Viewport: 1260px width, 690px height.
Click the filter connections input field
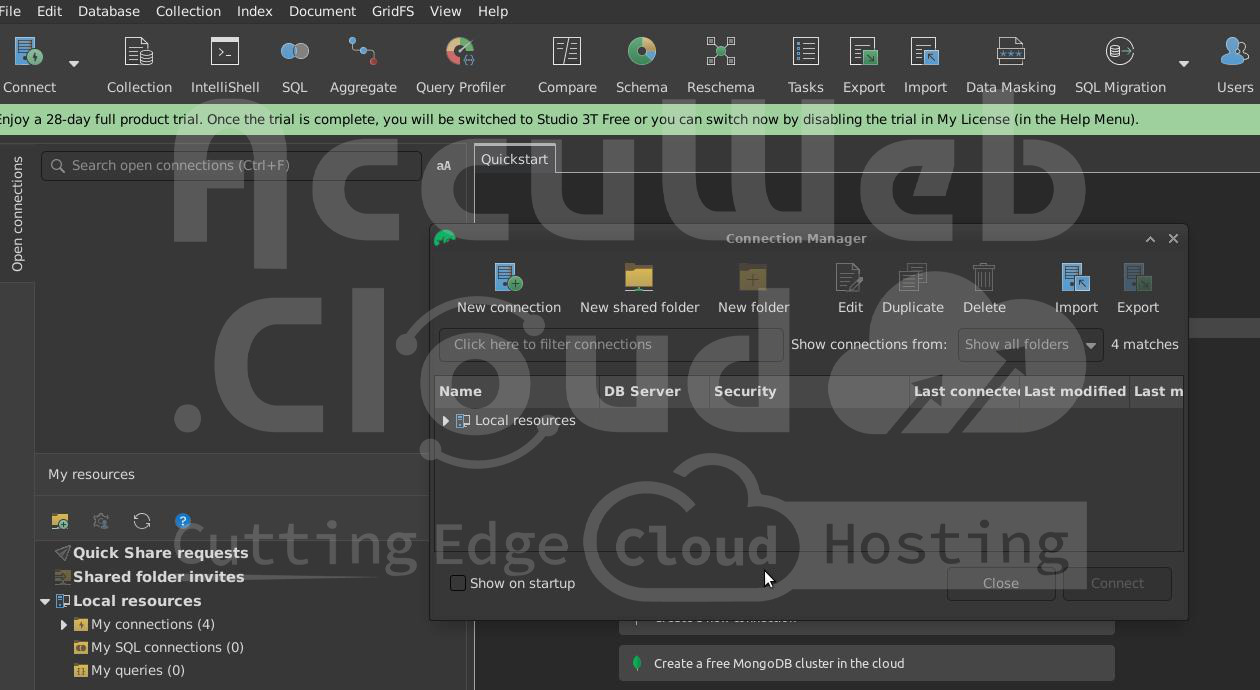[610, 345]
